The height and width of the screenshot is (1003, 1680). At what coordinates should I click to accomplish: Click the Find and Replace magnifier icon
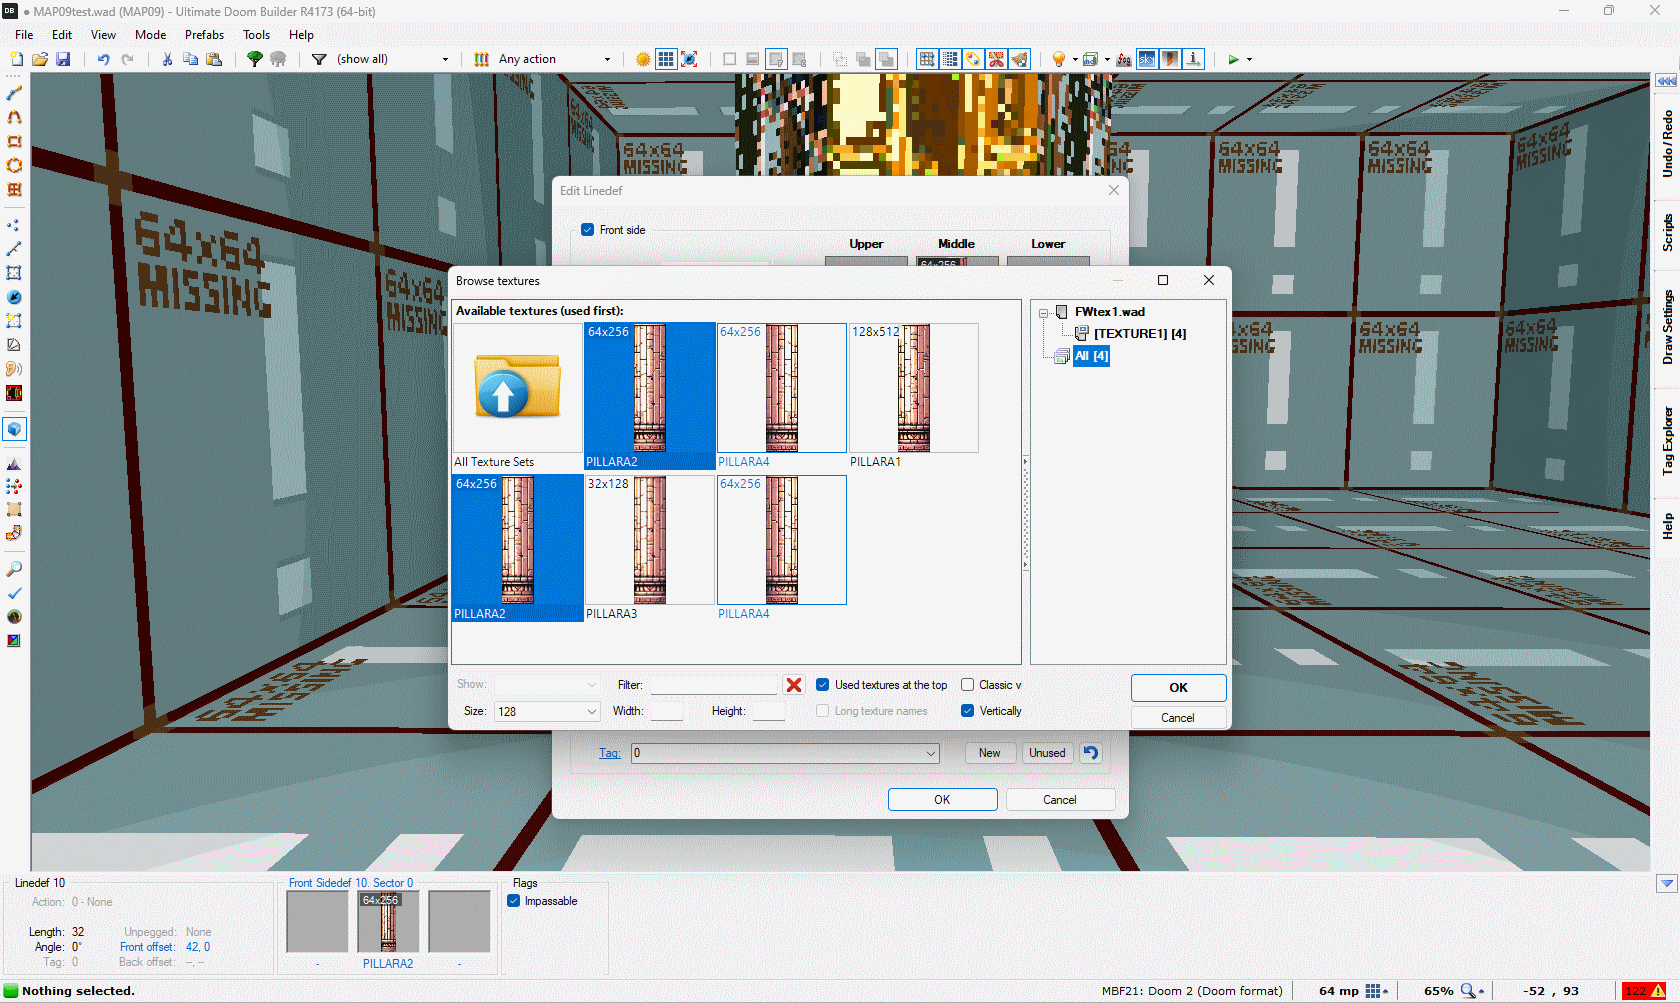click(x=14, y=569)
